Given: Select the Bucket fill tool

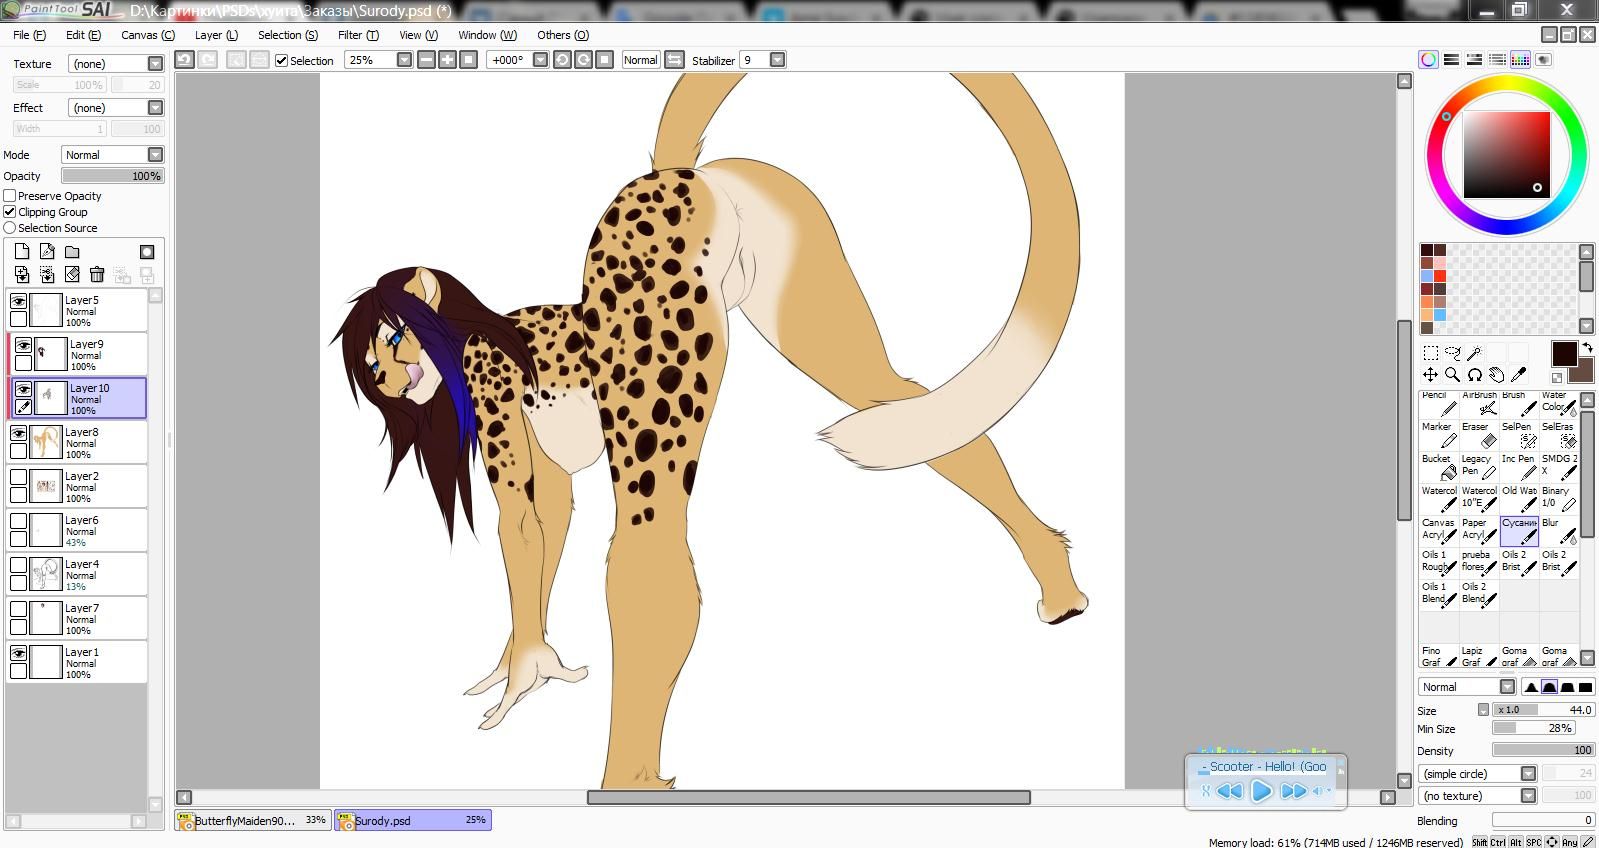Looking at the screenshot, I should point(1438,466).
